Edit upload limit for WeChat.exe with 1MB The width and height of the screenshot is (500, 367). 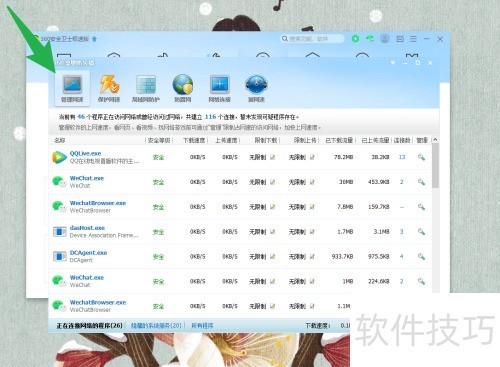coord(312,282)
